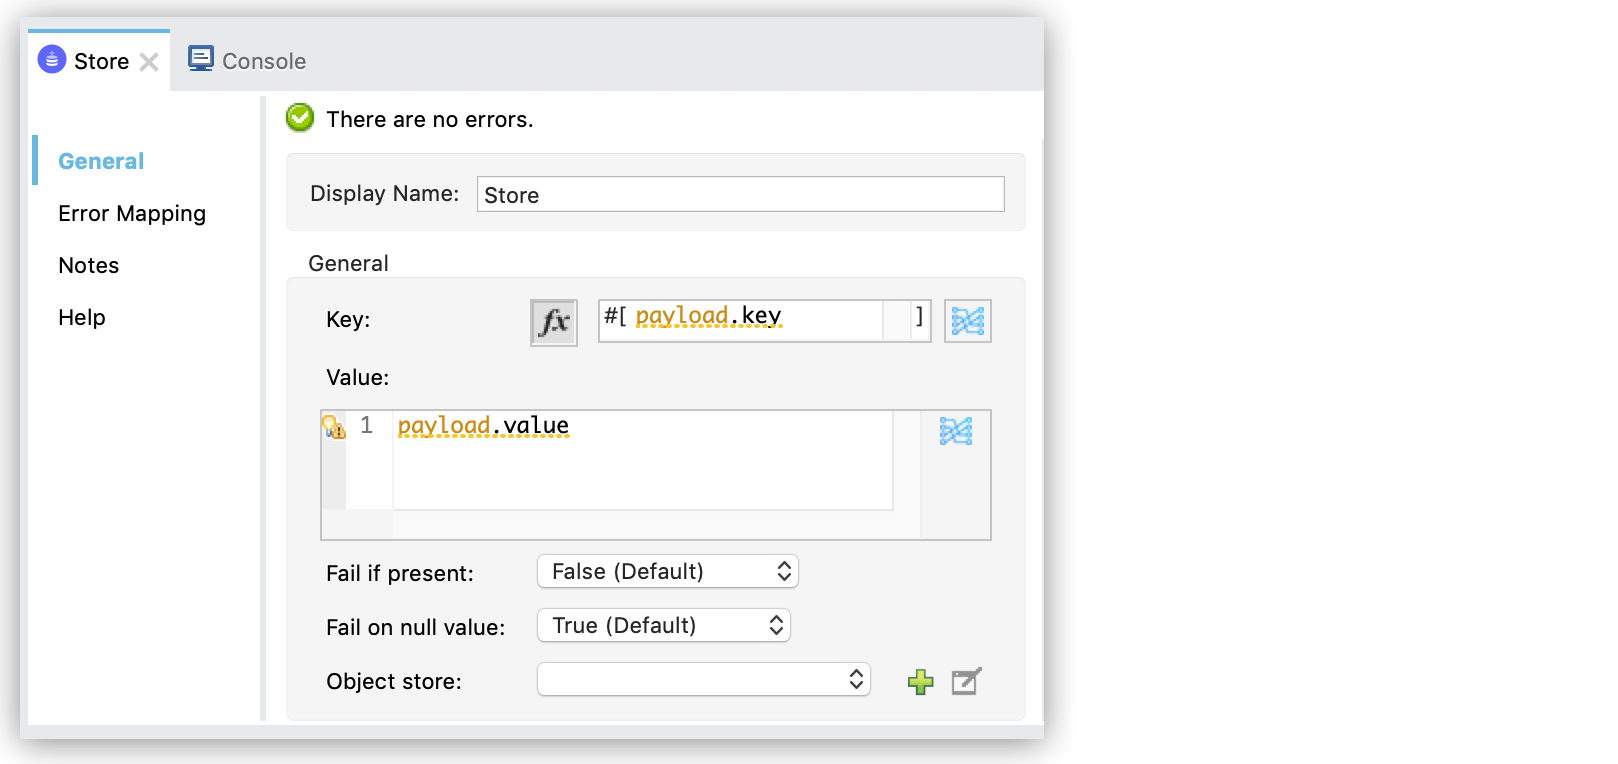
Task: Open the Fail on null value dropdown
Action: click(x=663, y=625)
